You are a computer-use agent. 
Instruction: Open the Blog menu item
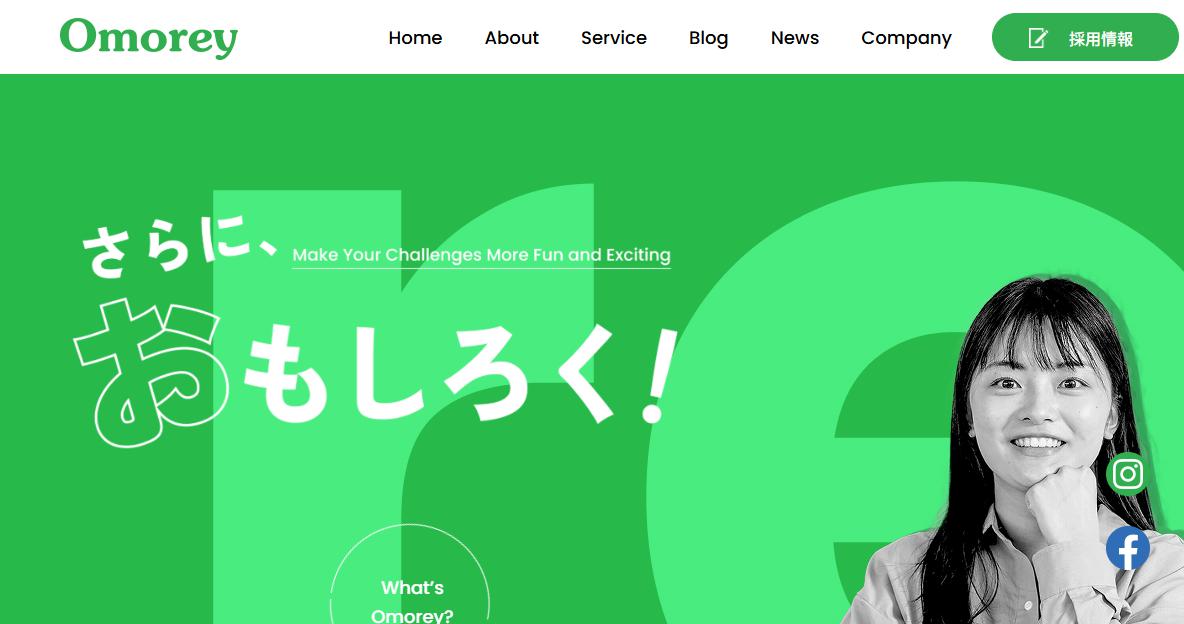pos(708,38)
